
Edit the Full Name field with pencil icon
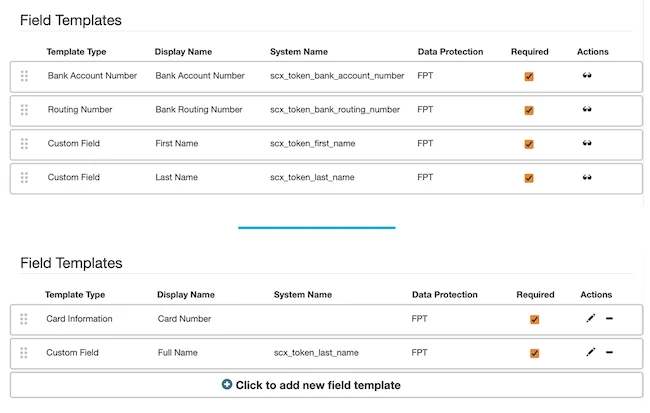point(591,352)
